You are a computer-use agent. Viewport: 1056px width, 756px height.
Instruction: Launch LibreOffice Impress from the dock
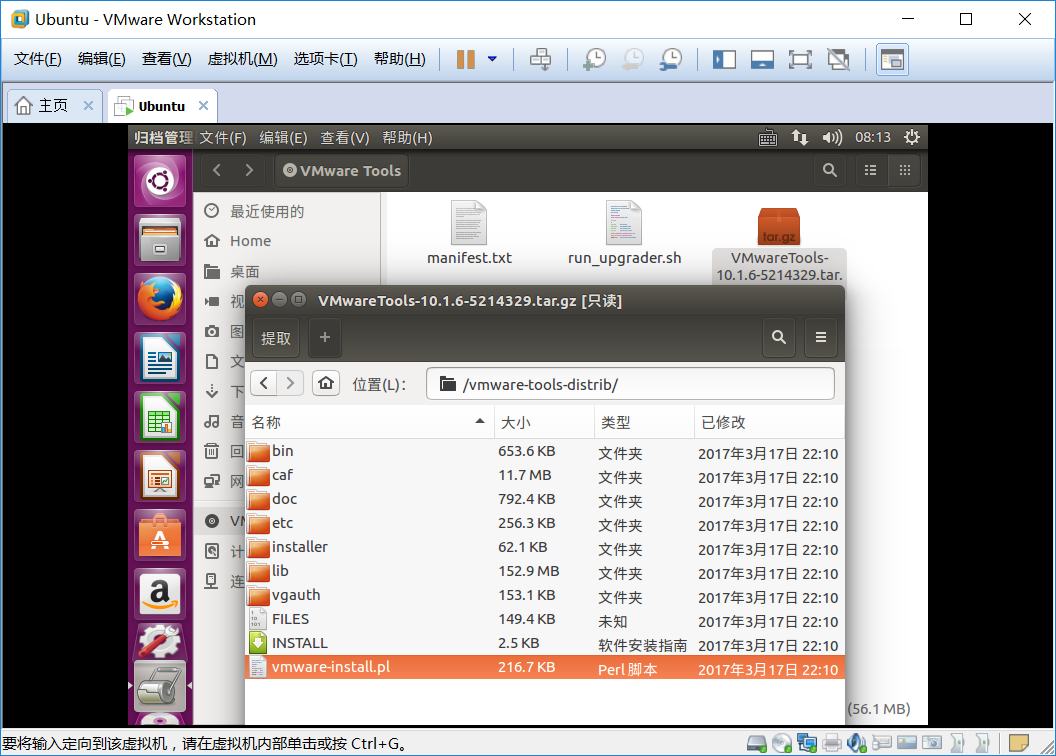160,476
